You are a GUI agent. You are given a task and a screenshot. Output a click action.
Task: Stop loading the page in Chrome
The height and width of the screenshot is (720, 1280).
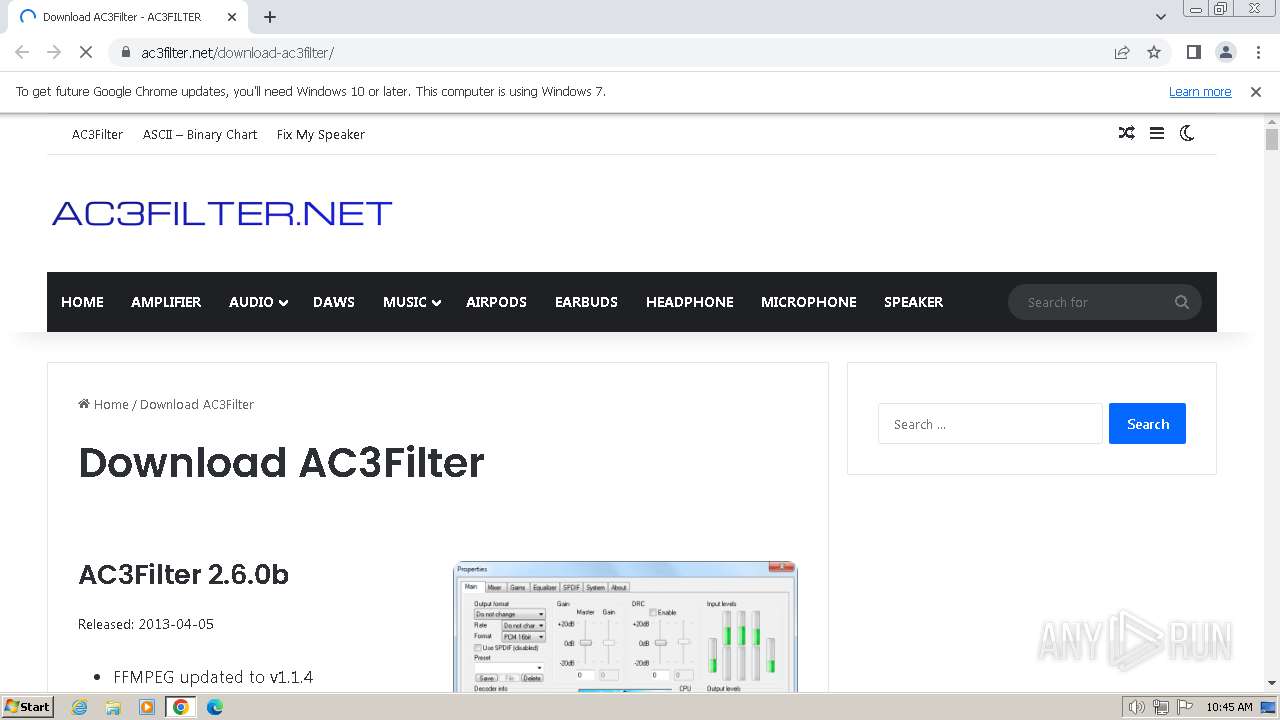tap(86, 52)
